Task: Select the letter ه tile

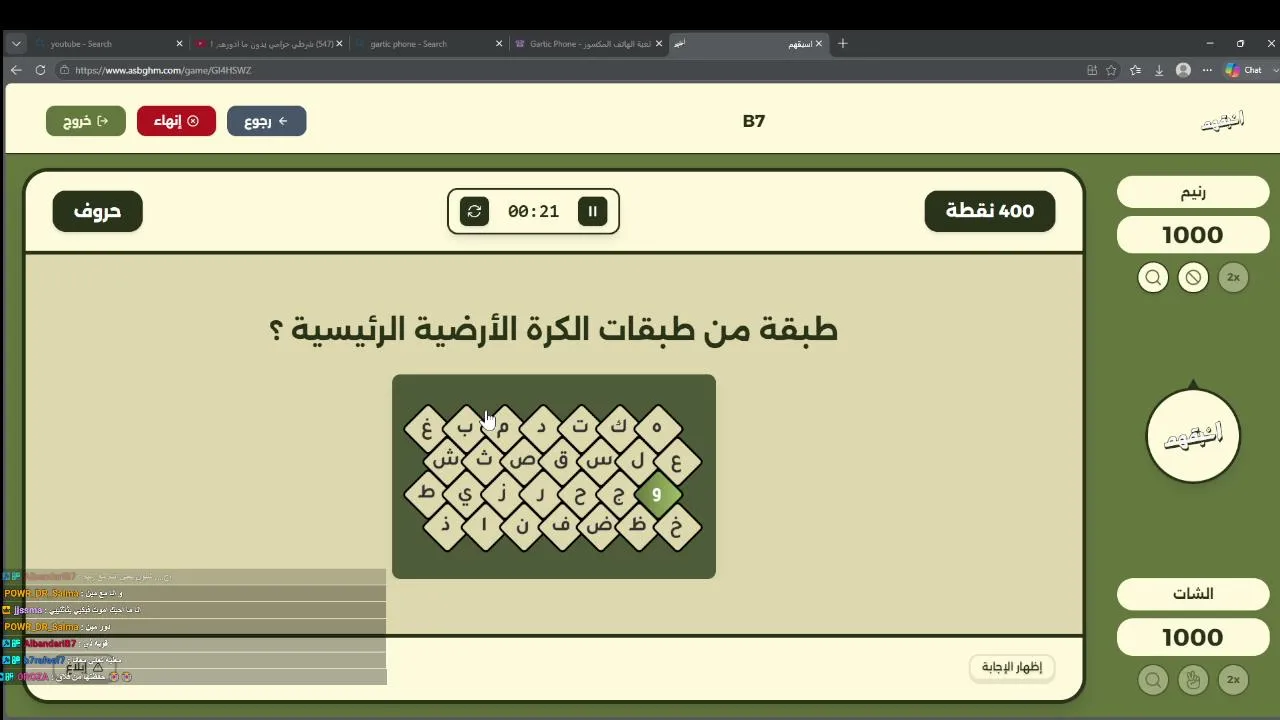Action: pos(656,428)
